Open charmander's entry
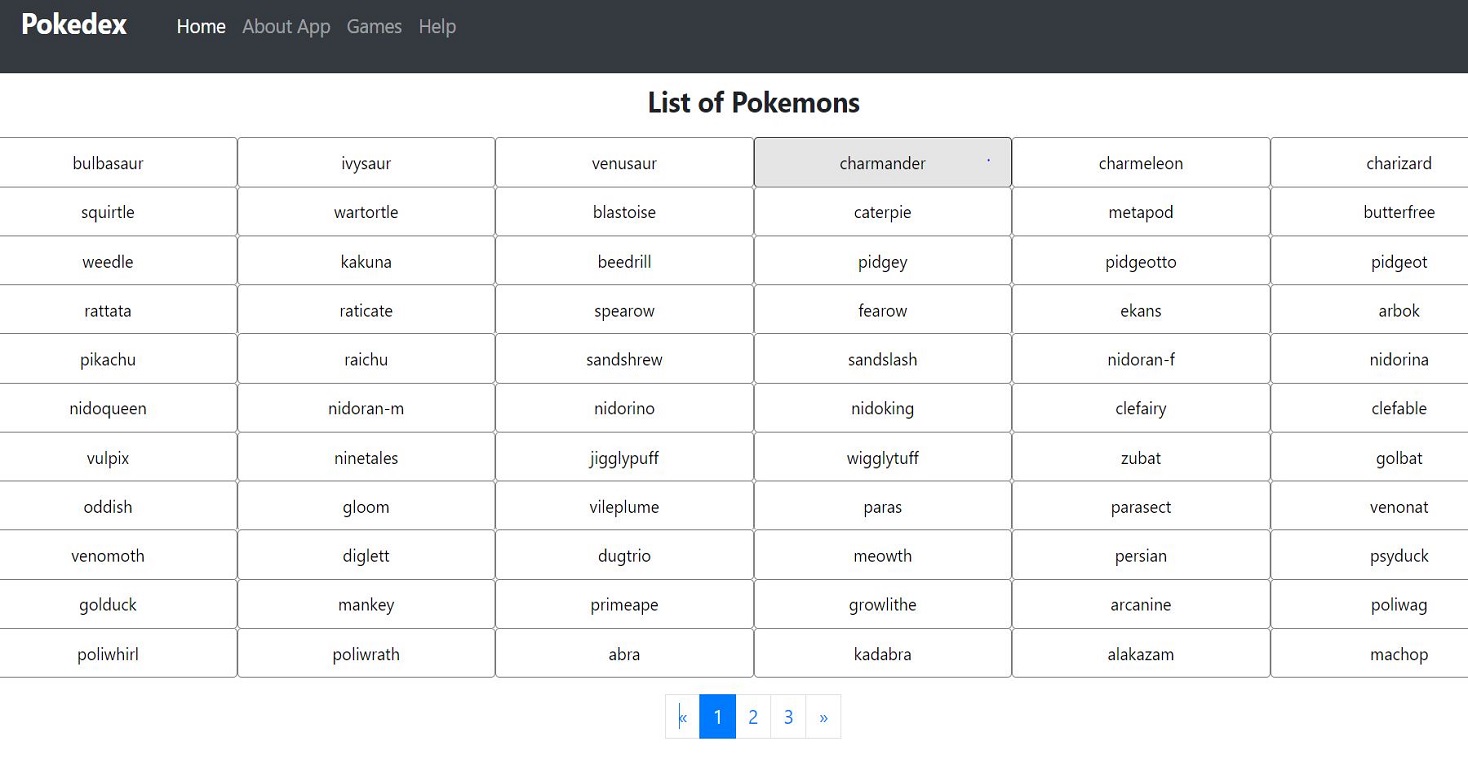This screenshot has width=1468, height=757. (882, 162)
